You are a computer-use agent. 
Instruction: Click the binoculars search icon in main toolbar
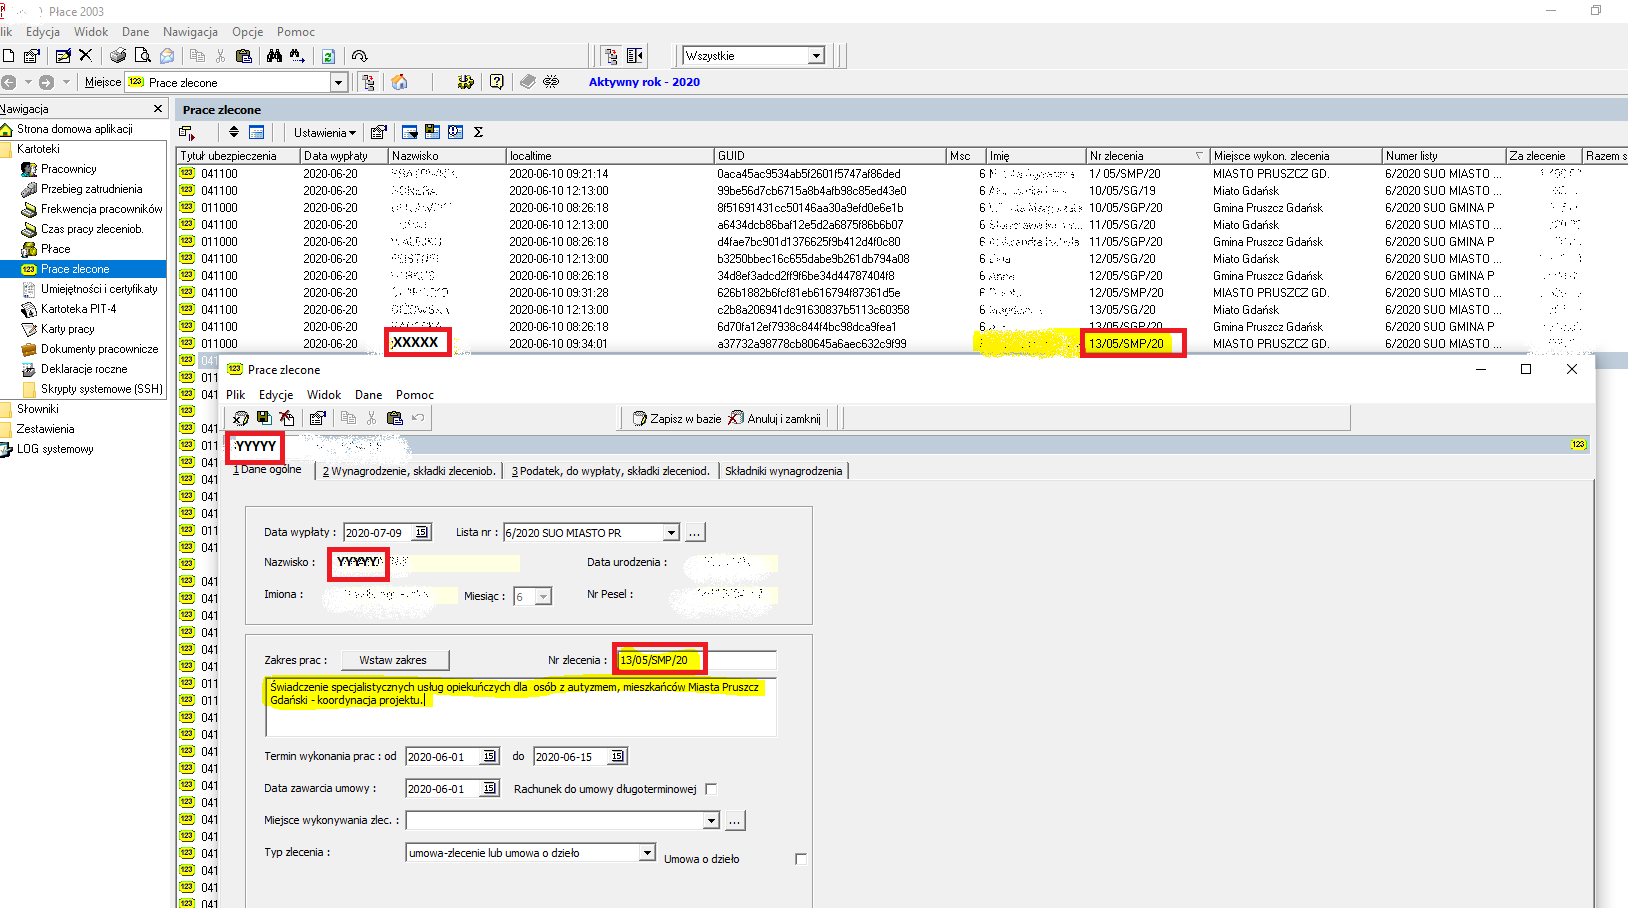(274, 56)
